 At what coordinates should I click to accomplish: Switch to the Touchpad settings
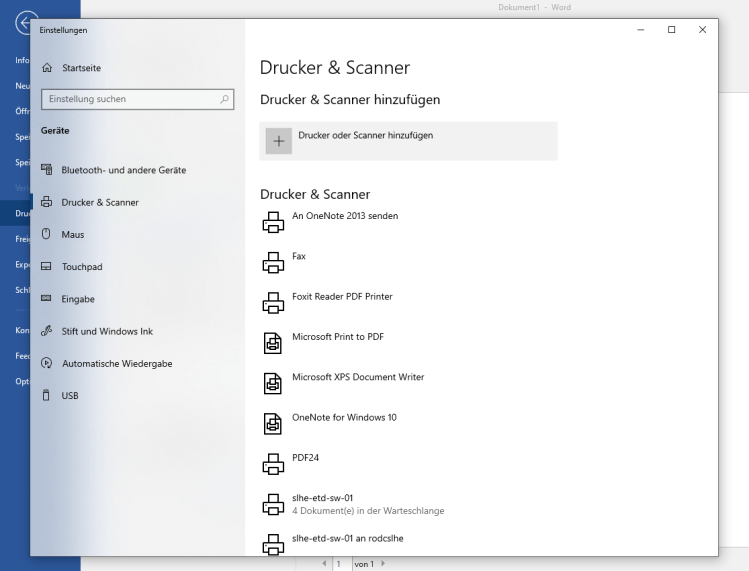click(82, 267)
